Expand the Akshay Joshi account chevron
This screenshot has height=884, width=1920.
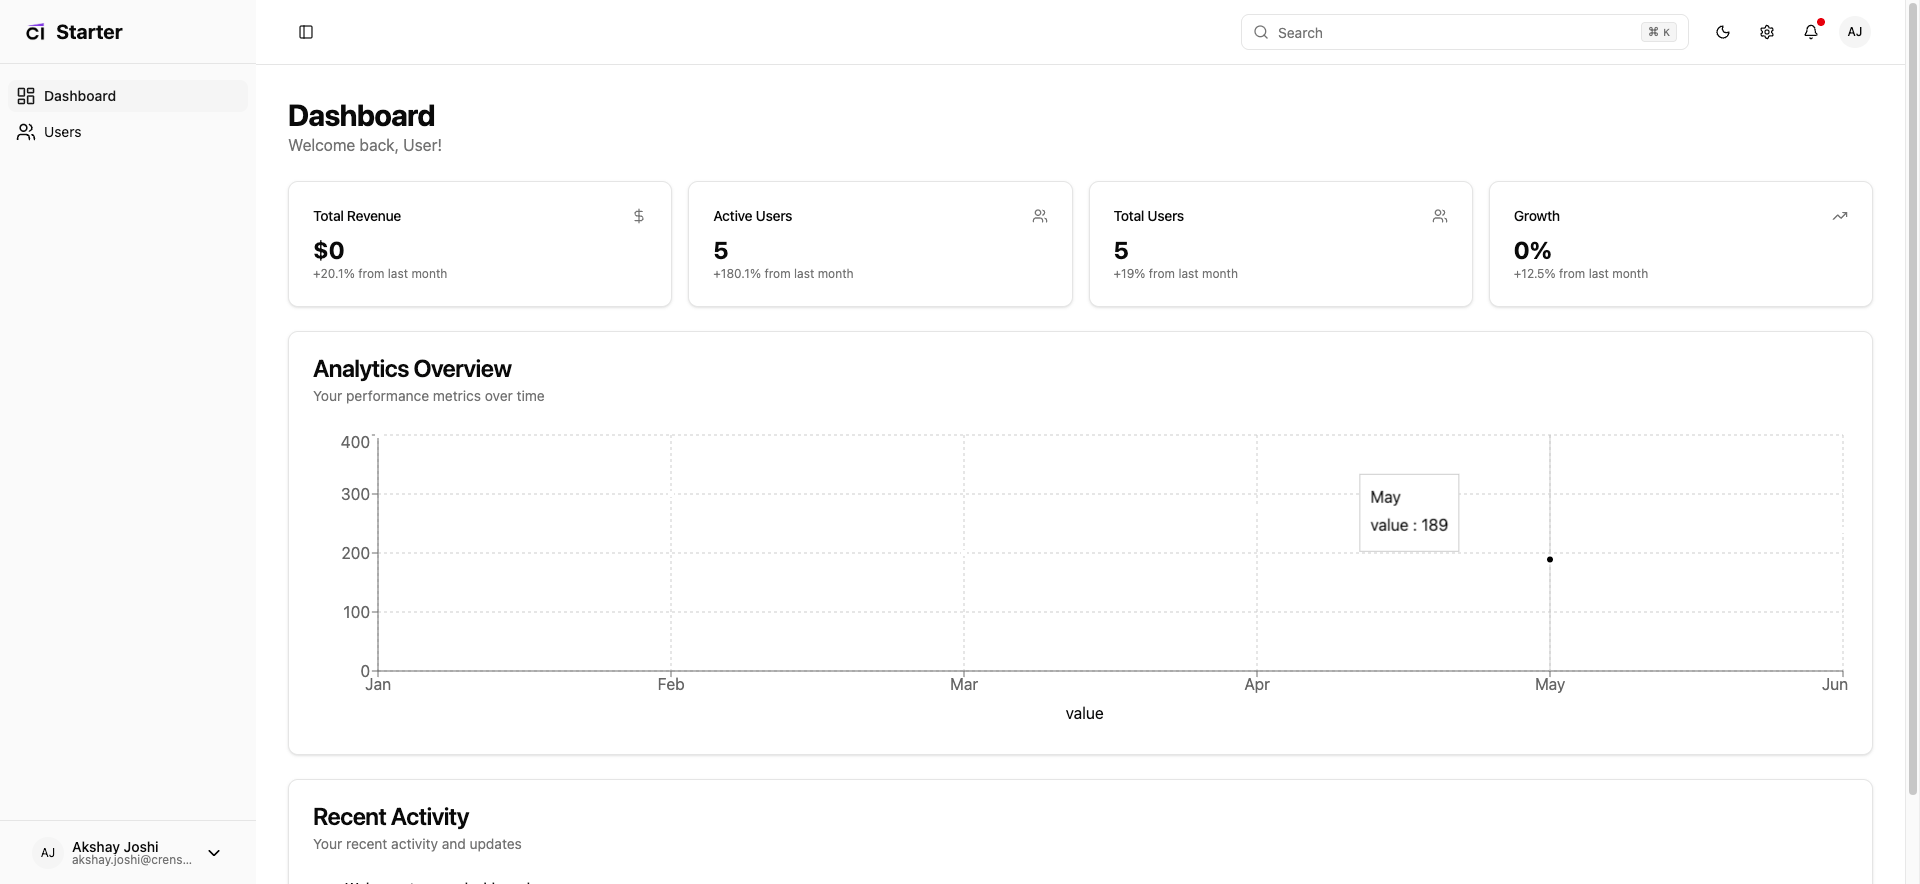[214, 853]
